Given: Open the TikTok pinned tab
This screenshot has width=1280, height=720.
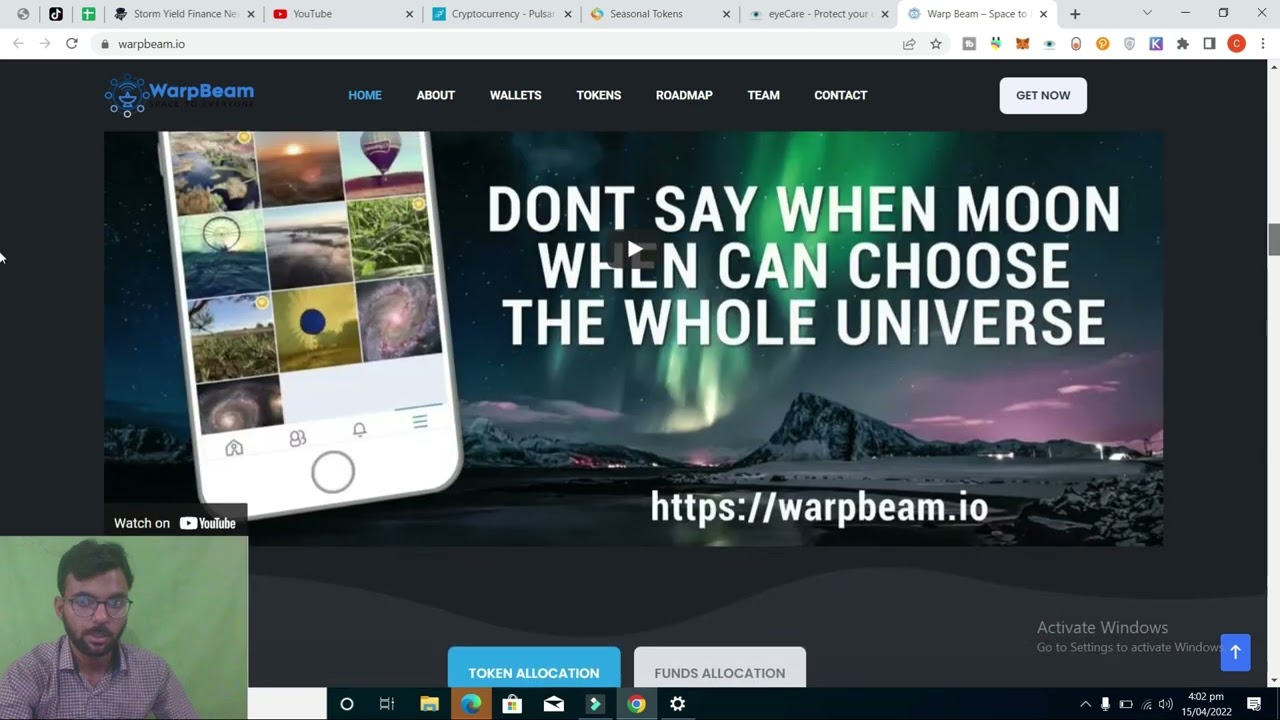Looking at the screenshot, I should coord(55,14).
